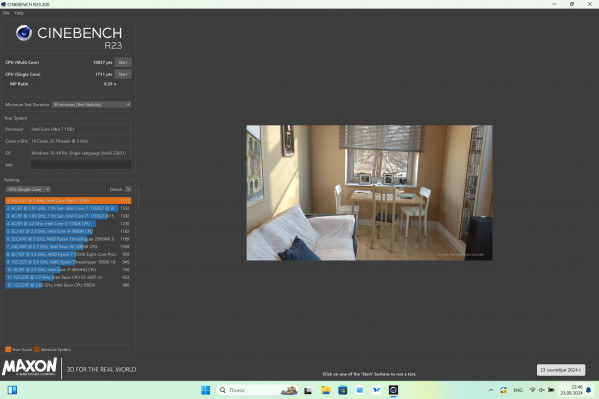Click the orange Your Score color swatch
Screen dimensions: 599x399
click(x=8, y=349)
